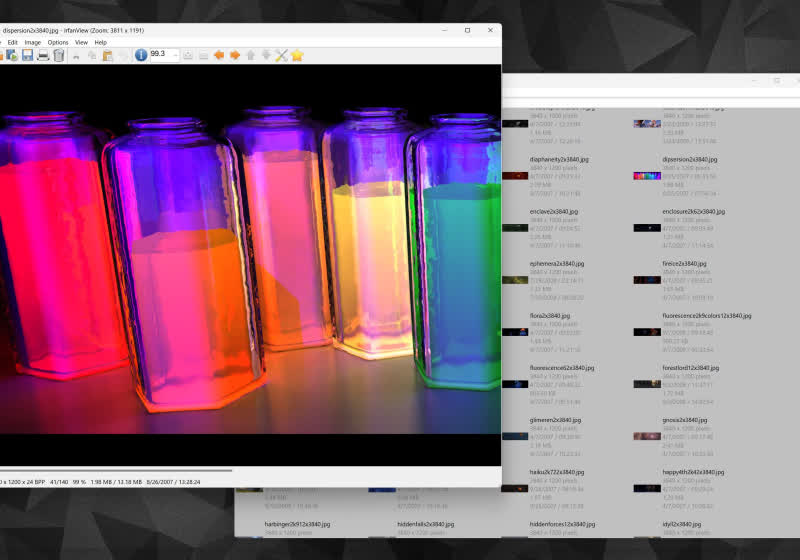Open the image Information (i) icon
Viewport: 800px width, 560px height.
[x=141, y=55]
